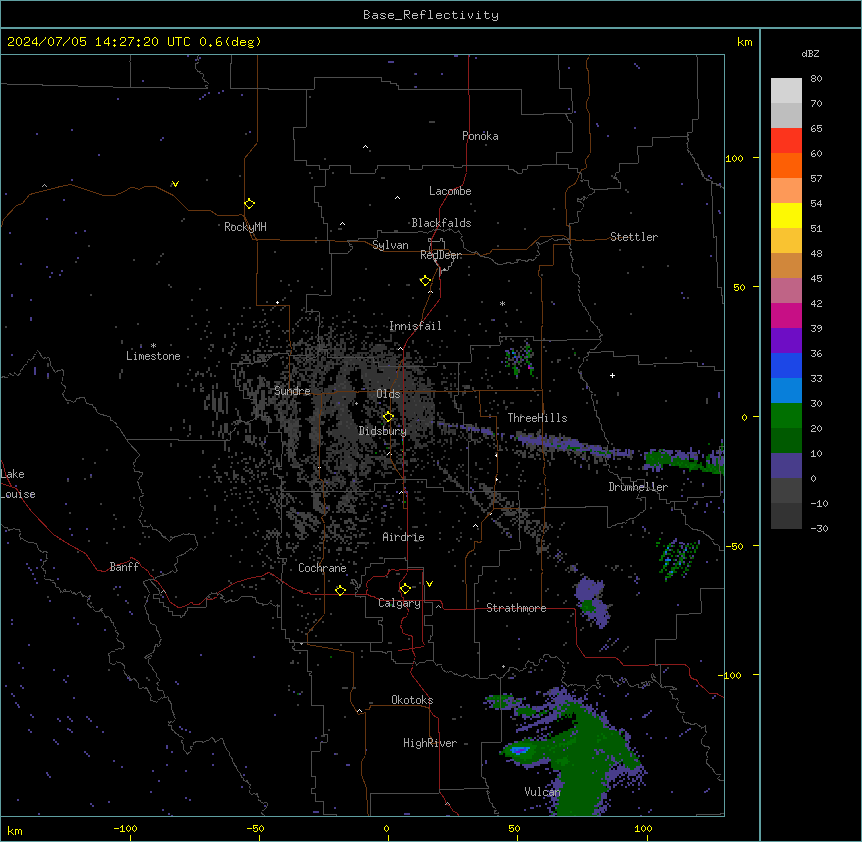Click the yellow diamond marker right of Cochrane

click(340, 590)
